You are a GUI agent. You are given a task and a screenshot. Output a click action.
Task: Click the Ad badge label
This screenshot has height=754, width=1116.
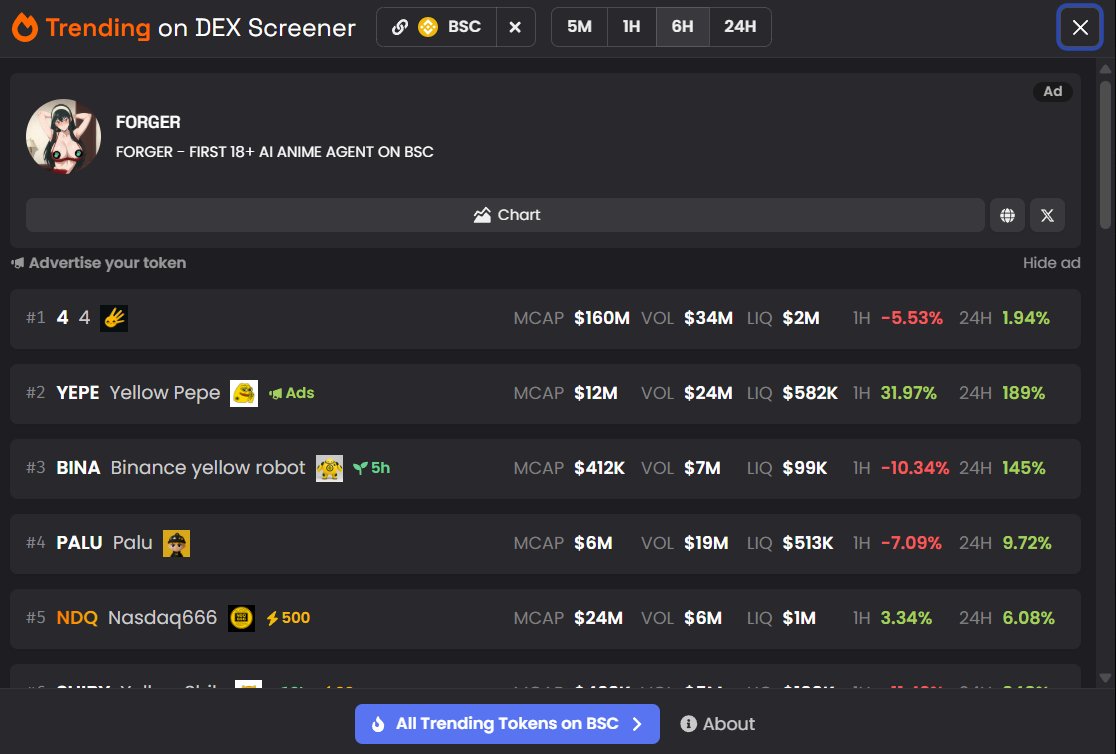[1053, 91]
